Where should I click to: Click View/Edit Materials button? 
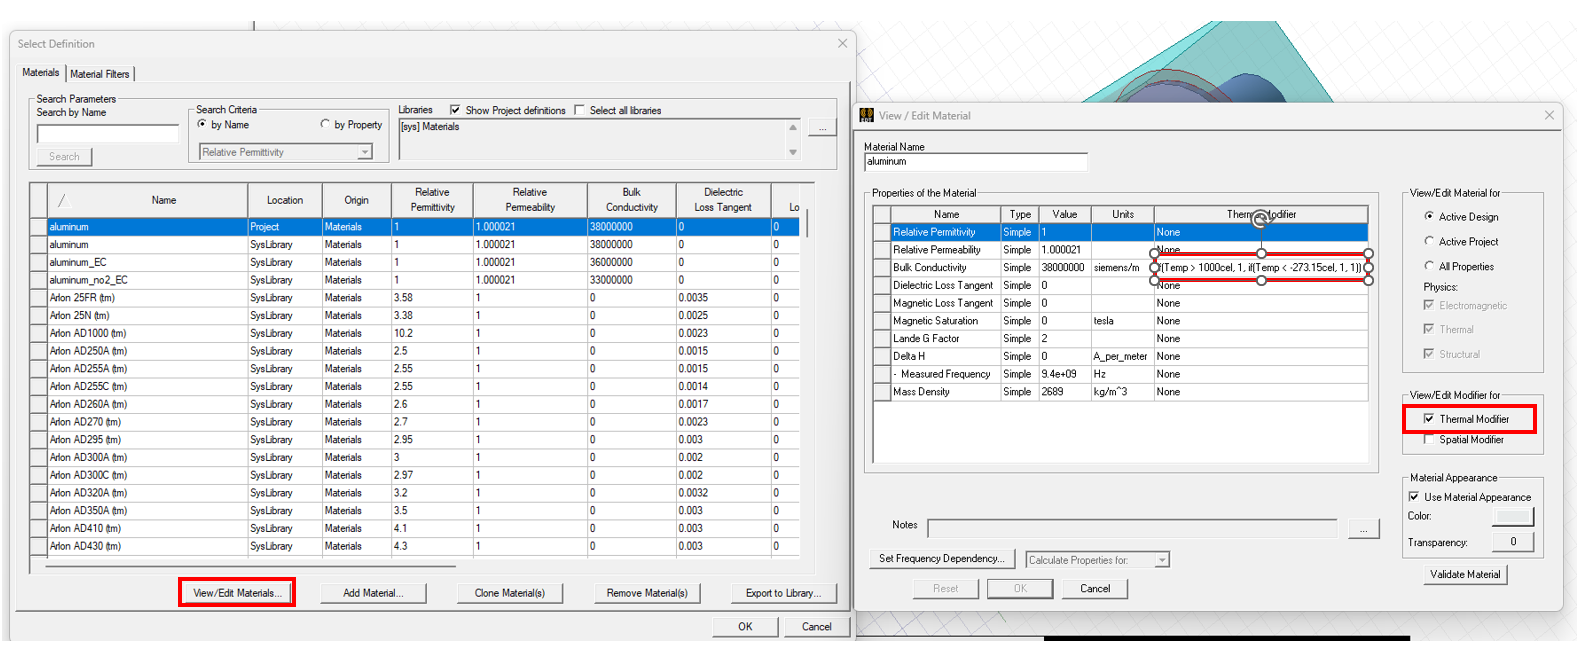click(x=237, y=593)
